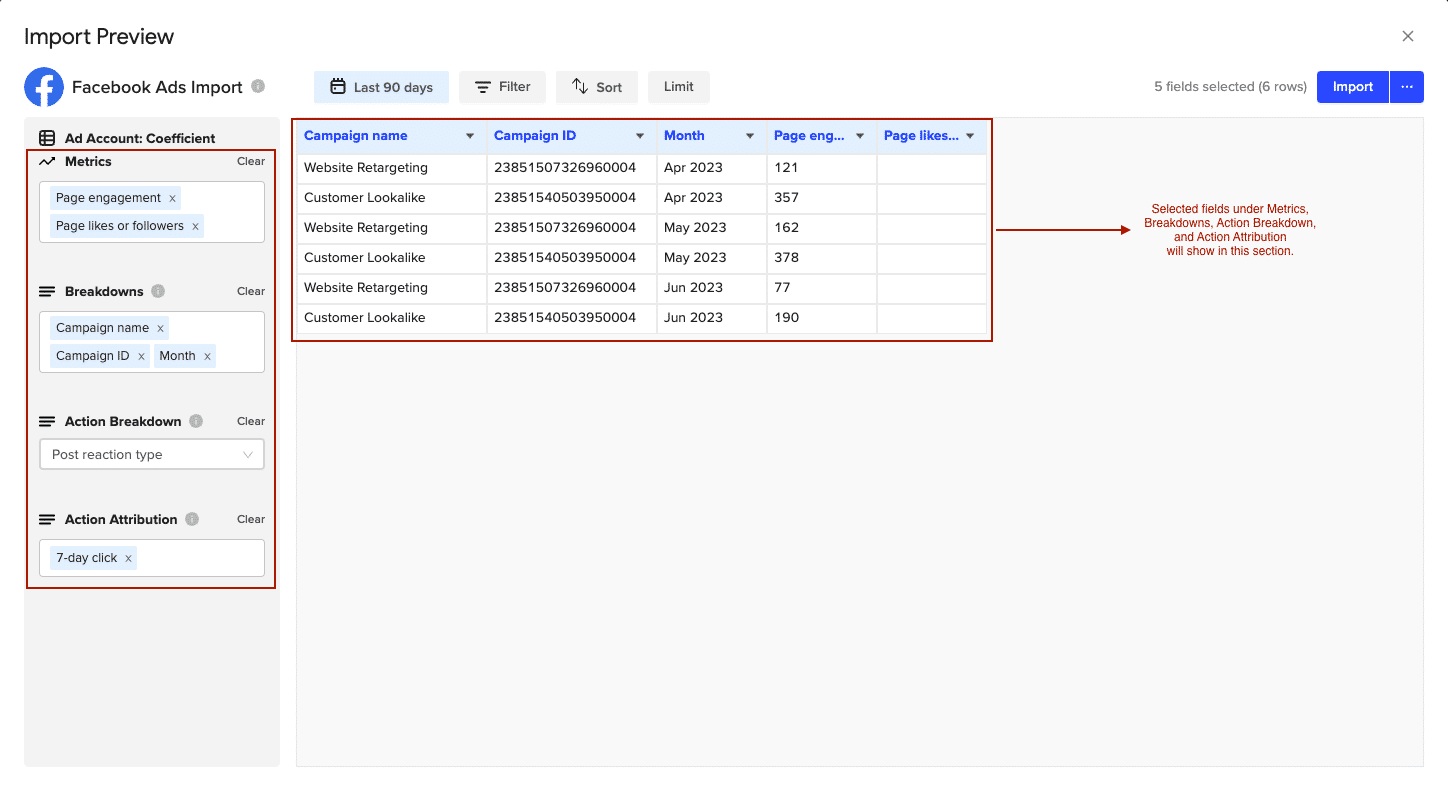1448x788 pixels.
Task: Open the Month column dropdown arrow
Action: click(x=750, y=136)
